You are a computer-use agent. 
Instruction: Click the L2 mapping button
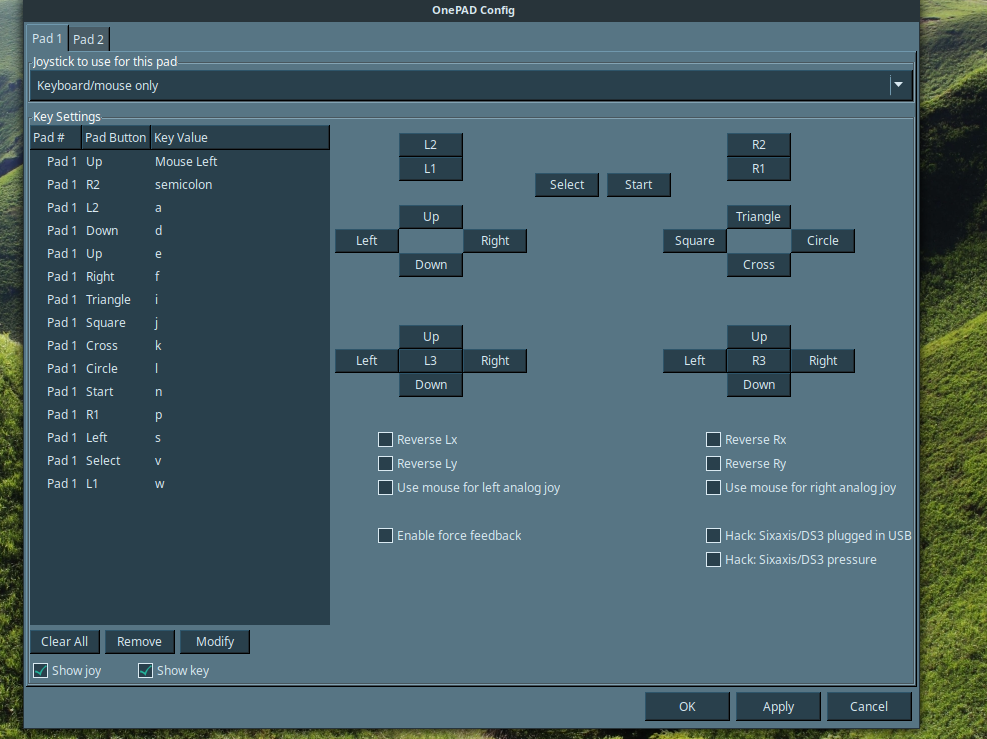click(430, 144)
